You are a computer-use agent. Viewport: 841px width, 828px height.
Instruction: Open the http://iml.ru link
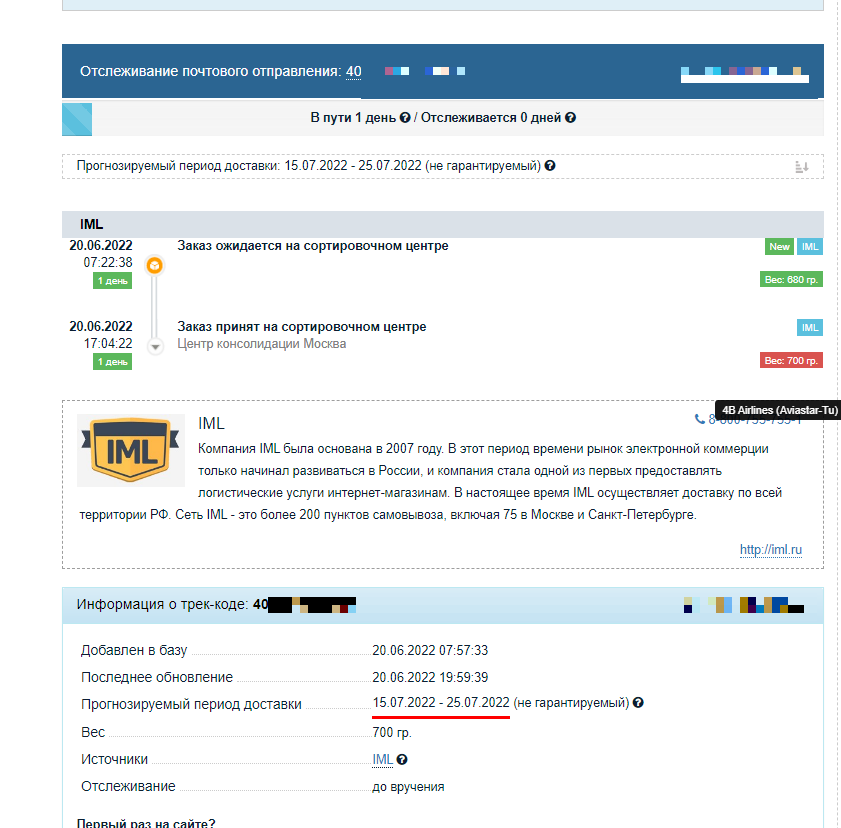click(x=771, y=550)
